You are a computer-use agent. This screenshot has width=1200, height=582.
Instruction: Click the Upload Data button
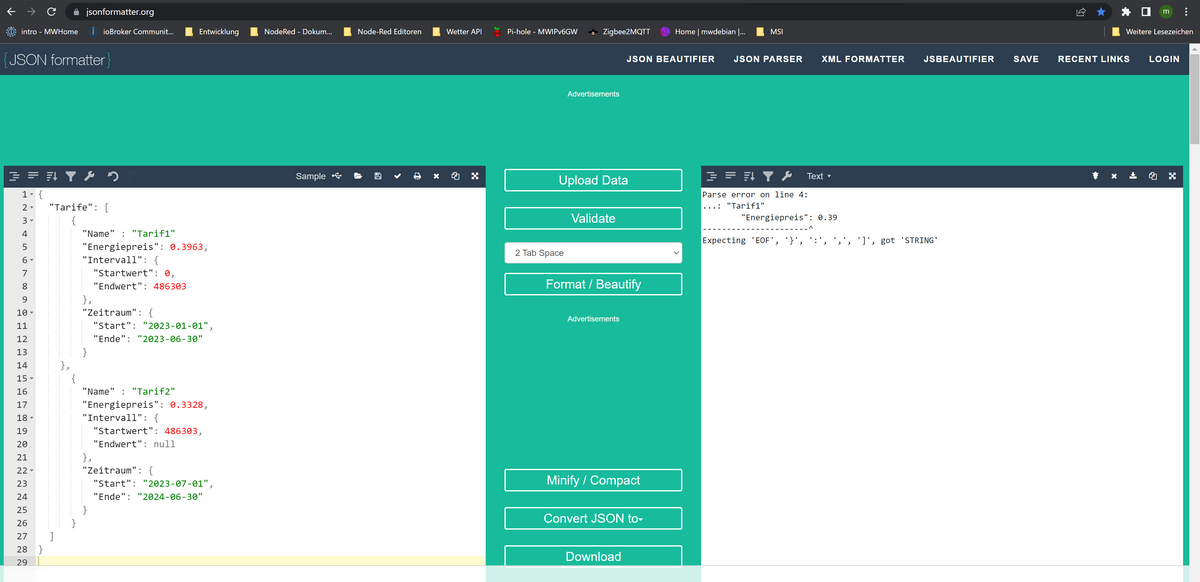tap(593, 180)
